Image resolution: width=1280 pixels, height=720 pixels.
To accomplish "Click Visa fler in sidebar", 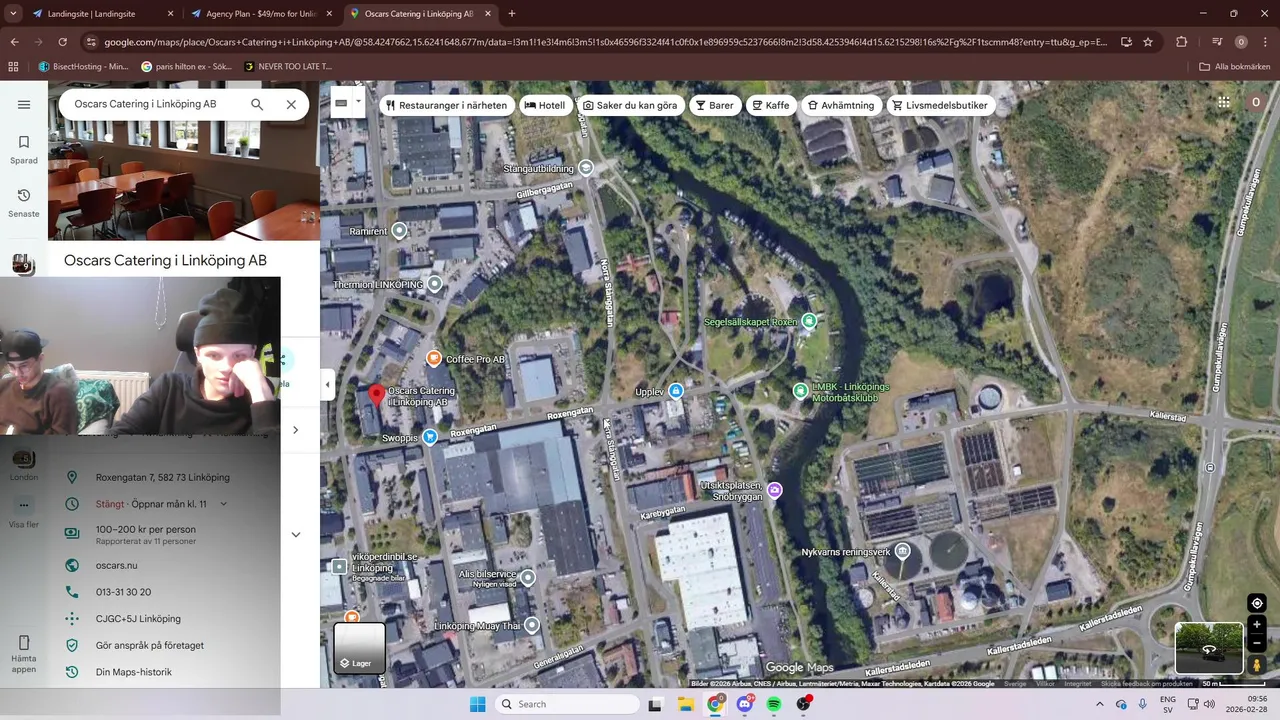I will click(24, 513).
